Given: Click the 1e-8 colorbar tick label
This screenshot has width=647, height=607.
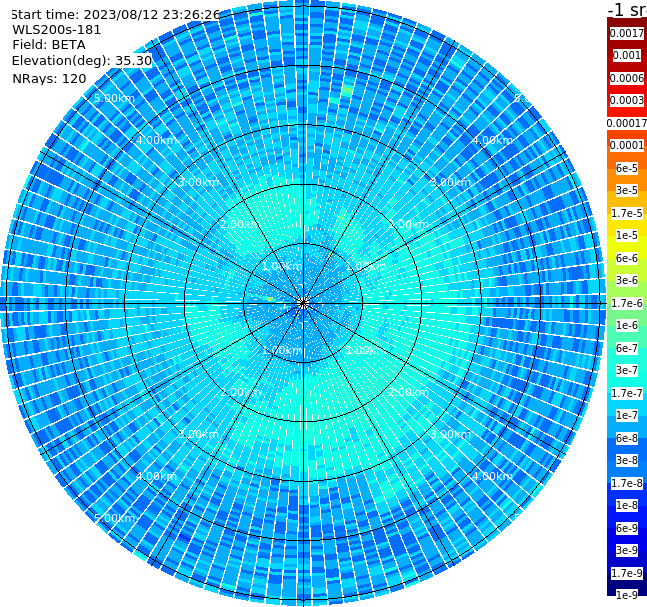Looking at the screenshot, I should (x=627, y=505).
